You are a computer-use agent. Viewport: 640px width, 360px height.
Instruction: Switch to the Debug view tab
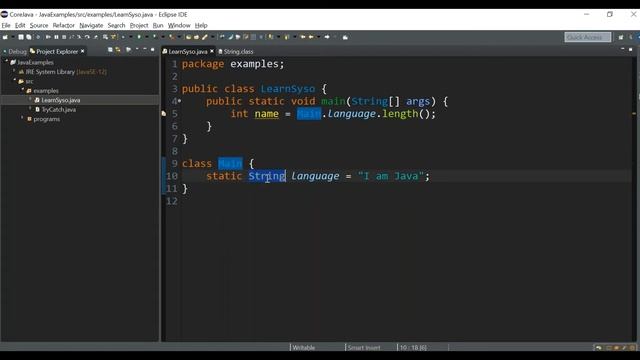tap(15, 51)
